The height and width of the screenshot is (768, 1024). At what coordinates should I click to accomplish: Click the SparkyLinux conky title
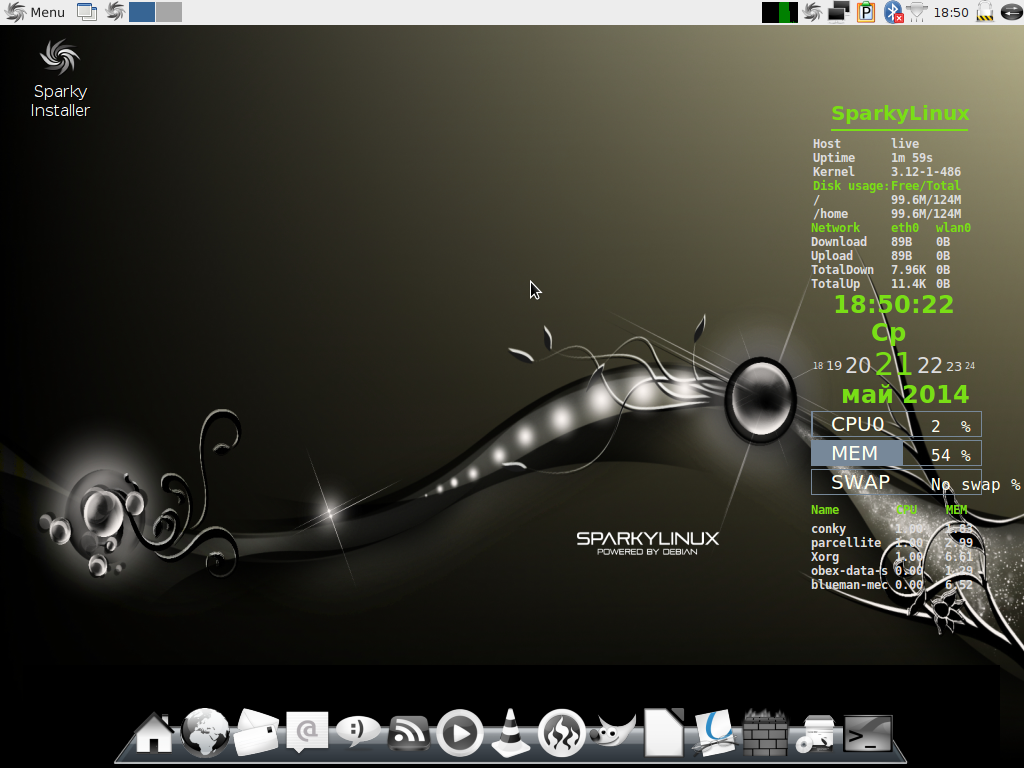900,114
